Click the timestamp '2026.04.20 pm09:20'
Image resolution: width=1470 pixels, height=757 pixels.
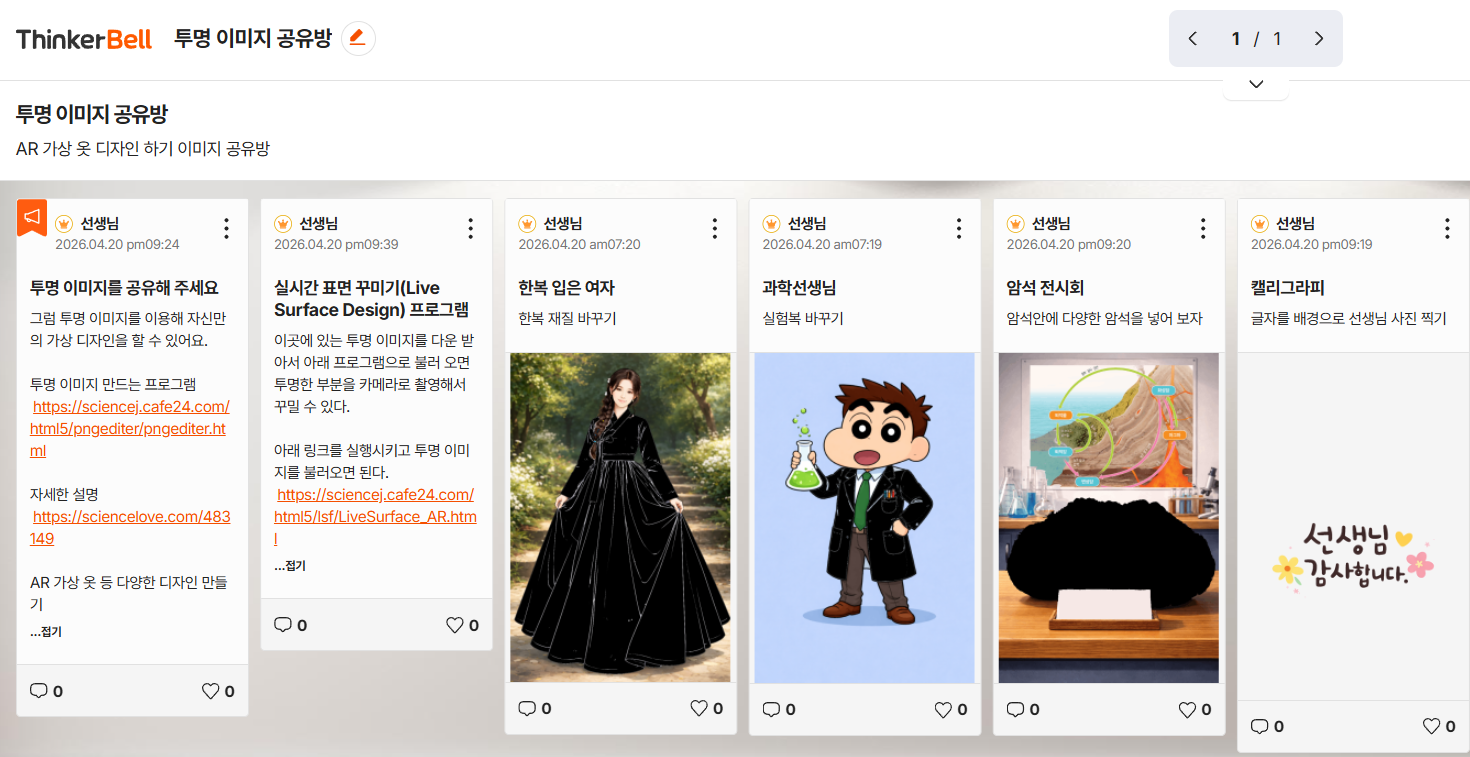tap(1069, 244)
